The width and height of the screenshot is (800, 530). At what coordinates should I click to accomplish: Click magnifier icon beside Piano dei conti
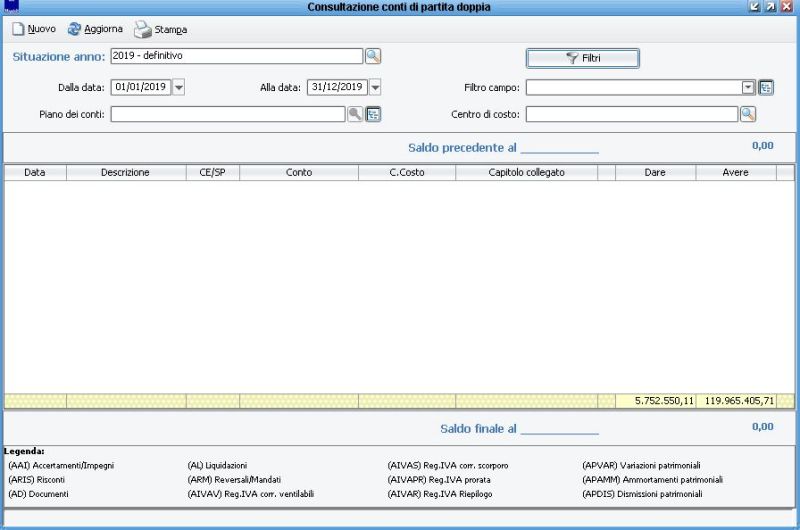click(354, 114)
